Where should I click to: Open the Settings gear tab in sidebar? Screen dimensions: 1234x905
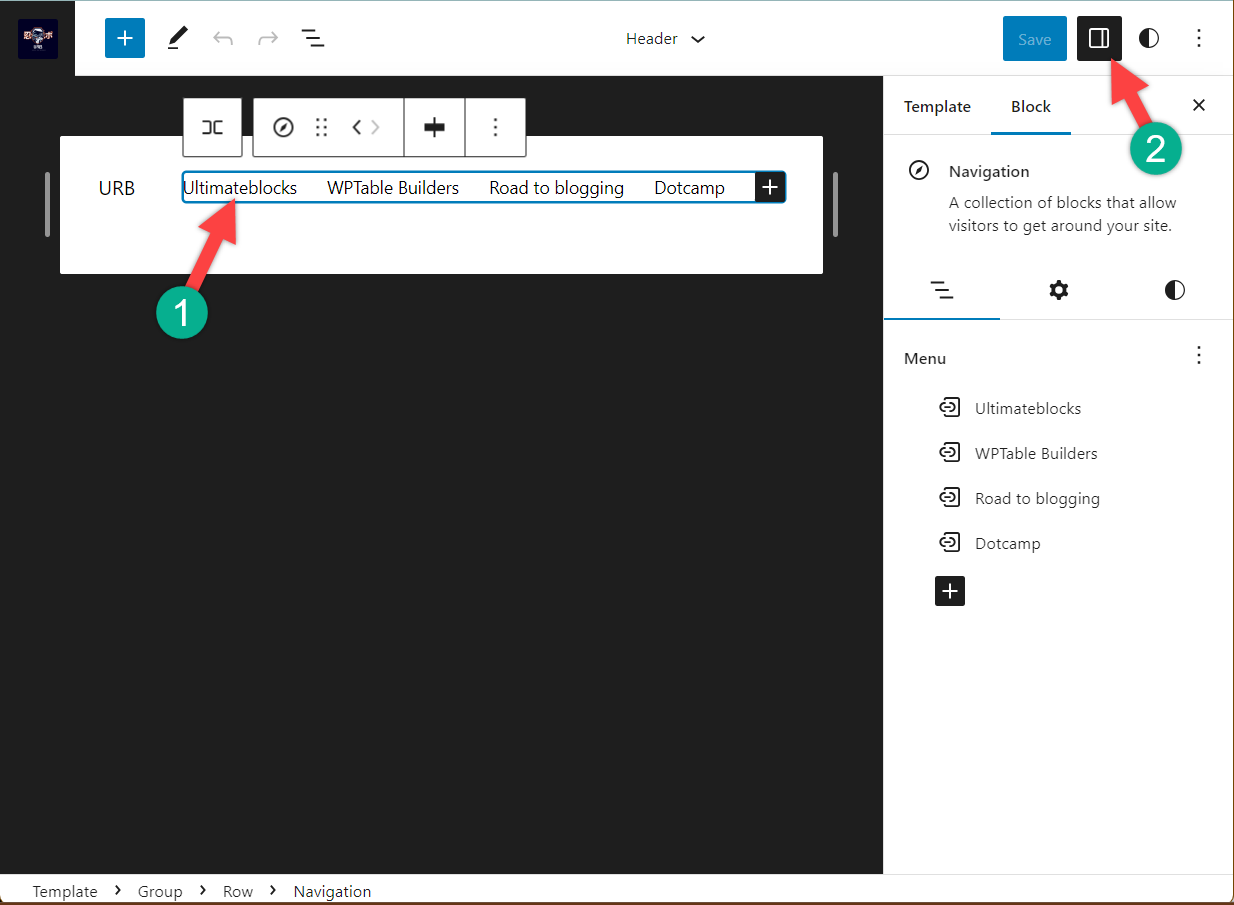pos(1058,290)
